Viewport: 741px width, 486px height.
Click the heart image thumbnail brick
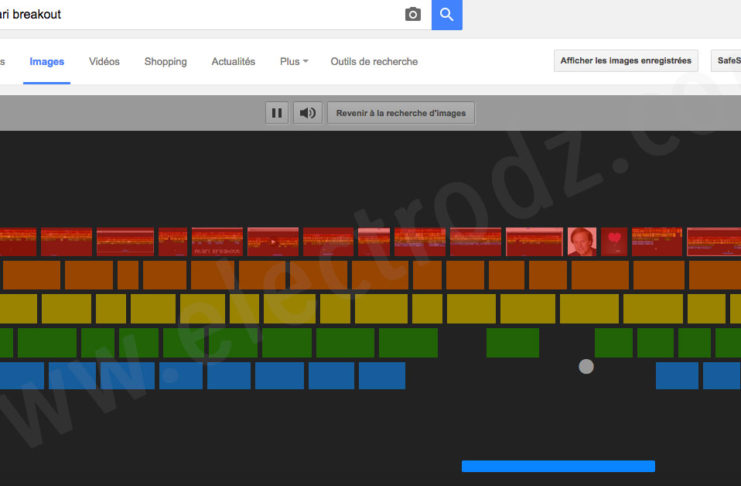pyautogui.click(x=614, y=242)
